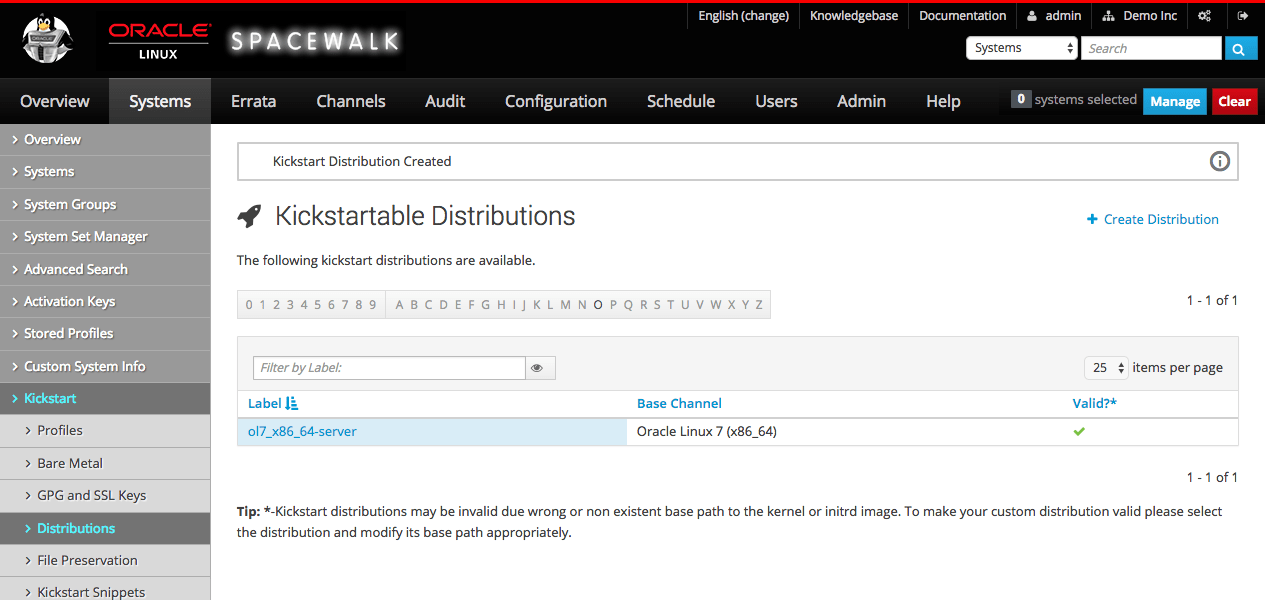Viewport: 1265px width, 600px height.
Task: Click the green valid checkmark
Action: [x=1079, y=432]
